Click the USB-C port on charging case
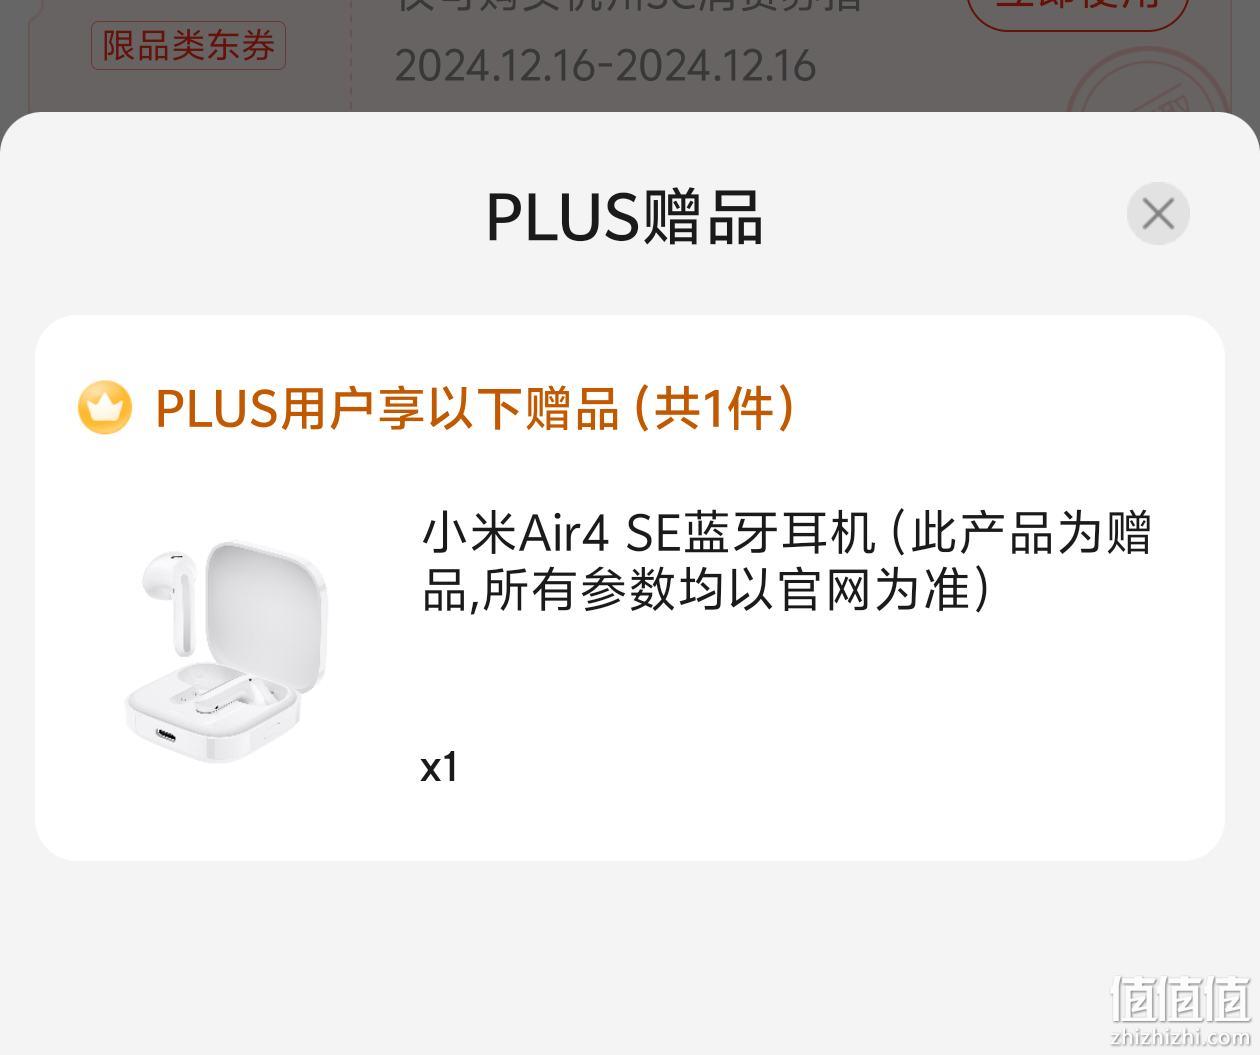The width and height of the screenshot is (1260, 1055). pos(165,738)
